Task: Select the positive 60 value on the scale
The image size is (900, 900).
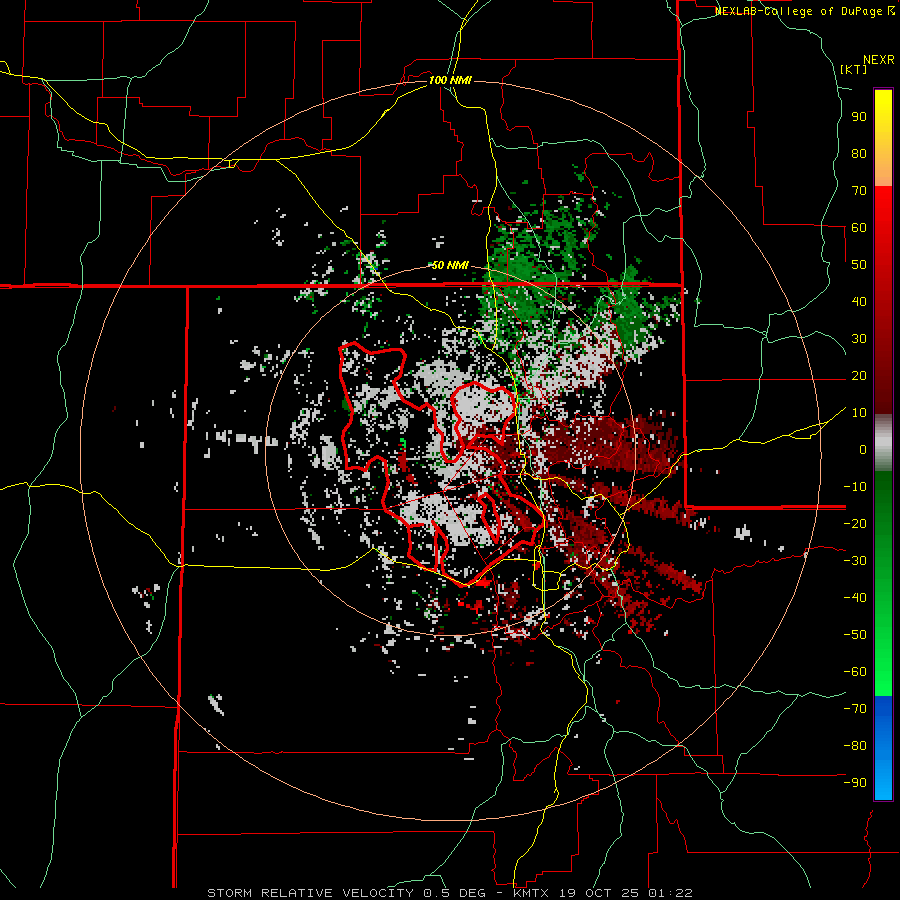Action: click(x=859, y=228)
